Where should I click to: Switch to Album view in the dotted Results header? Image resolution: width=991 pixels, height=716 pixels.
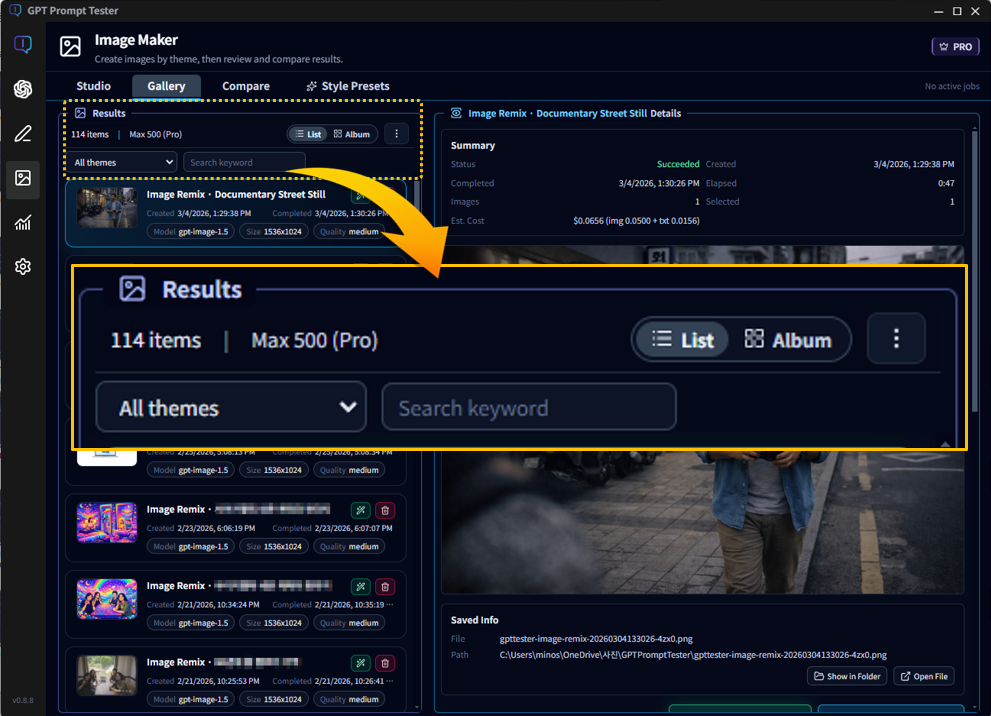coord(352,134)
